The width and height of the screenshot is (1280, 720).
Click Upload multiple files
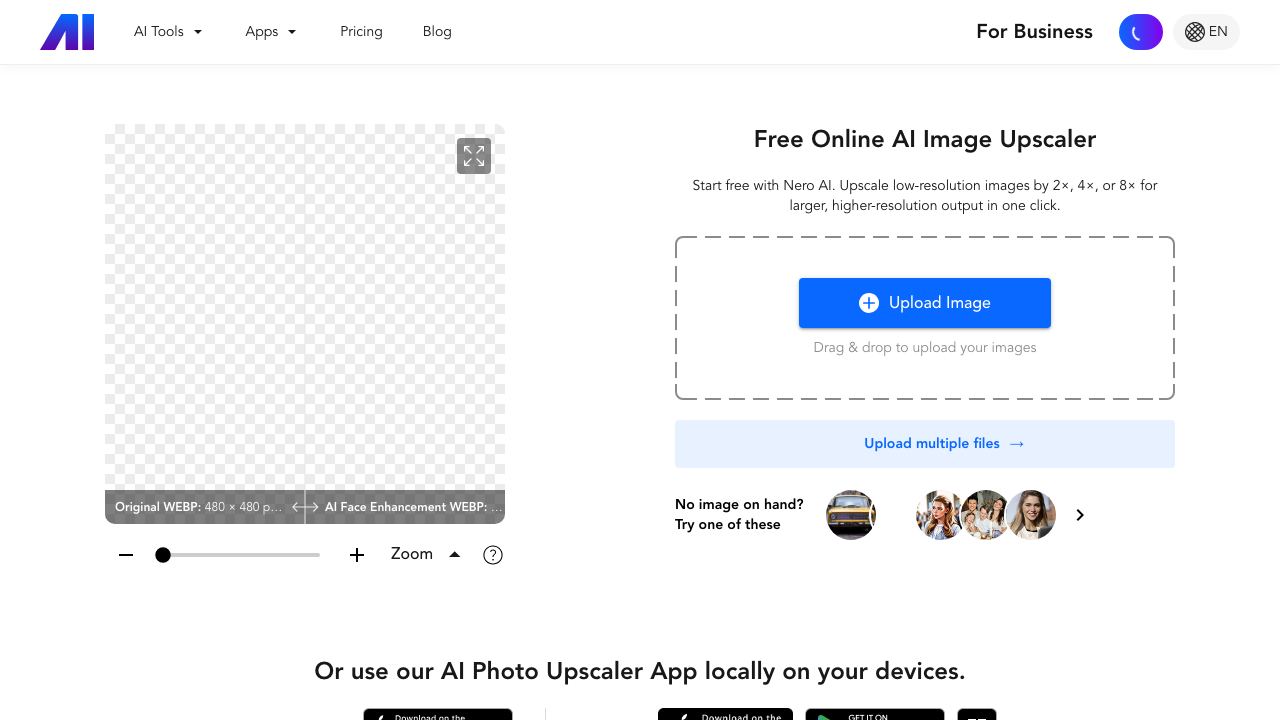click(x=925, y=444)
